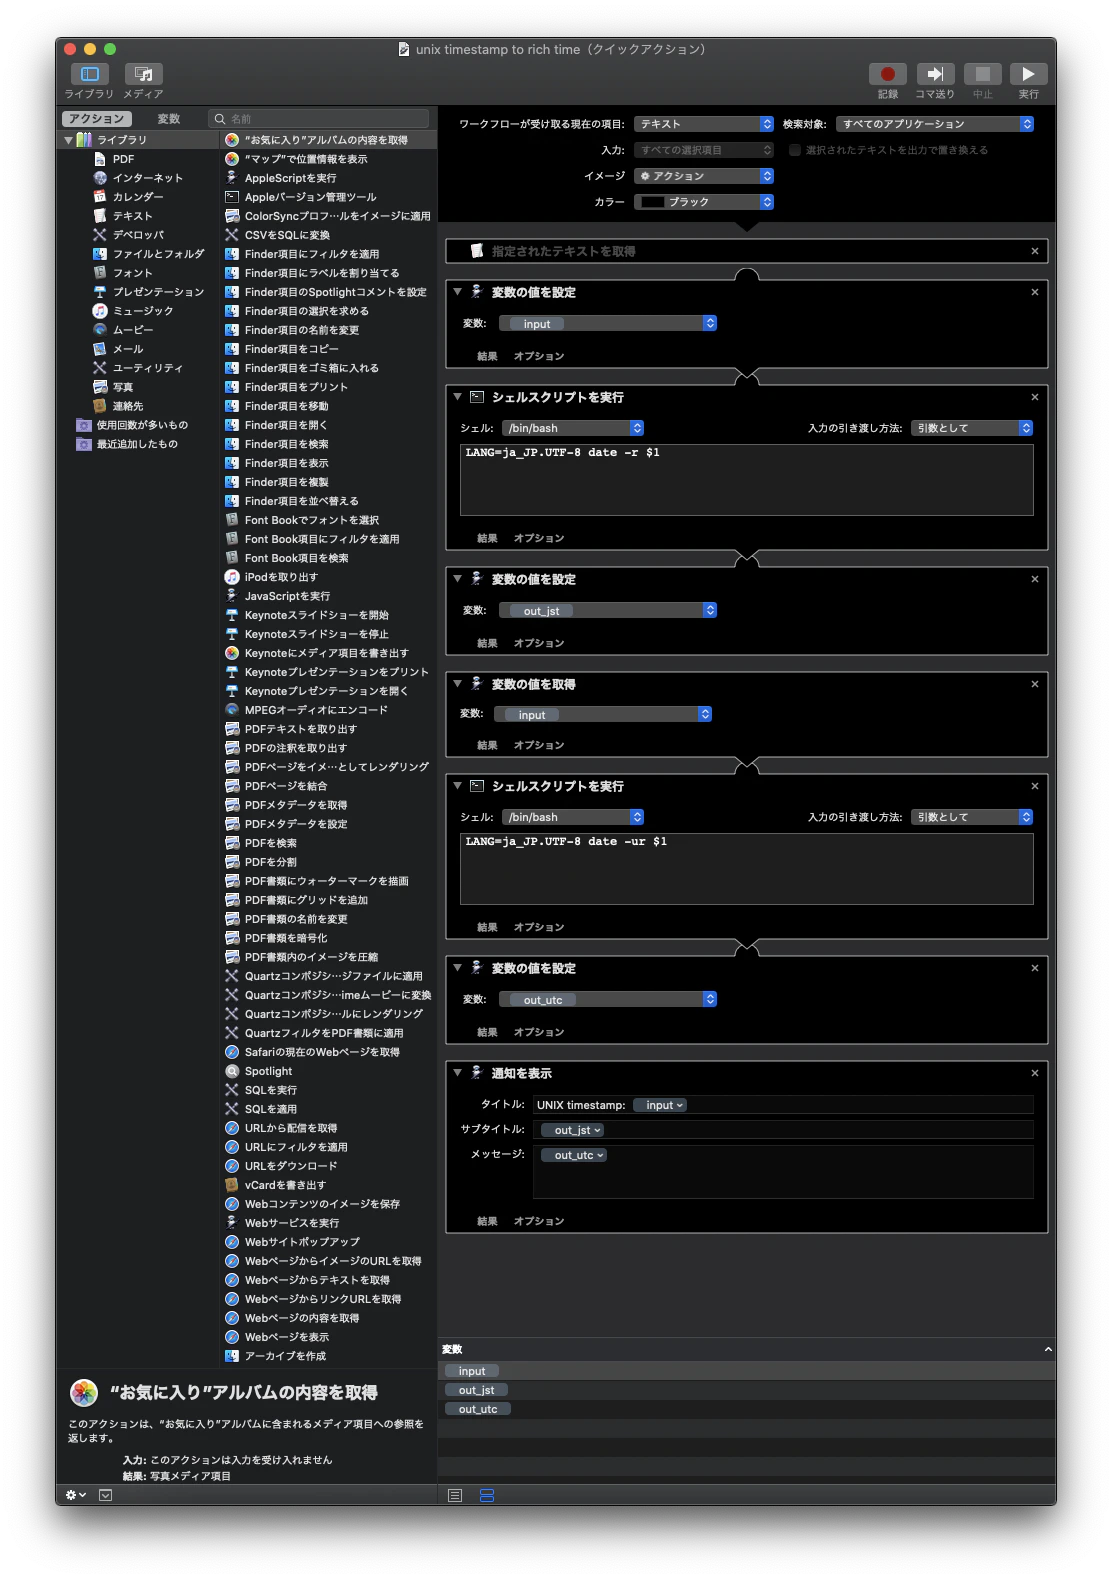Open the /bin/bash shell dropdown in first script
The image size is (1112, 1579).
point(573,428)
